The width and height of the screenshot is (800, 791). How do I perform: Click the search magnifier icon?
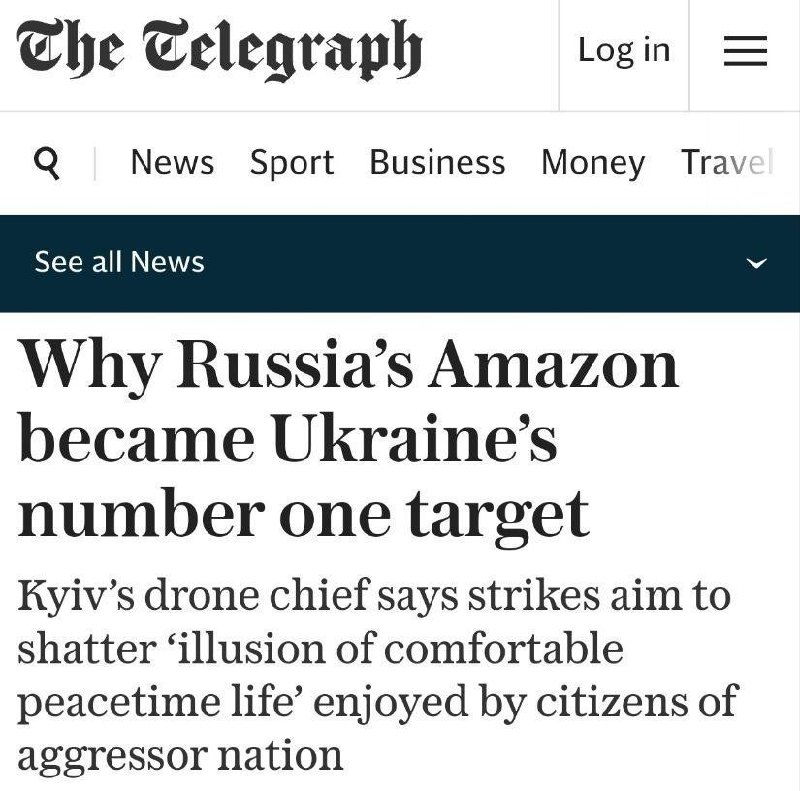pos(47,163)
